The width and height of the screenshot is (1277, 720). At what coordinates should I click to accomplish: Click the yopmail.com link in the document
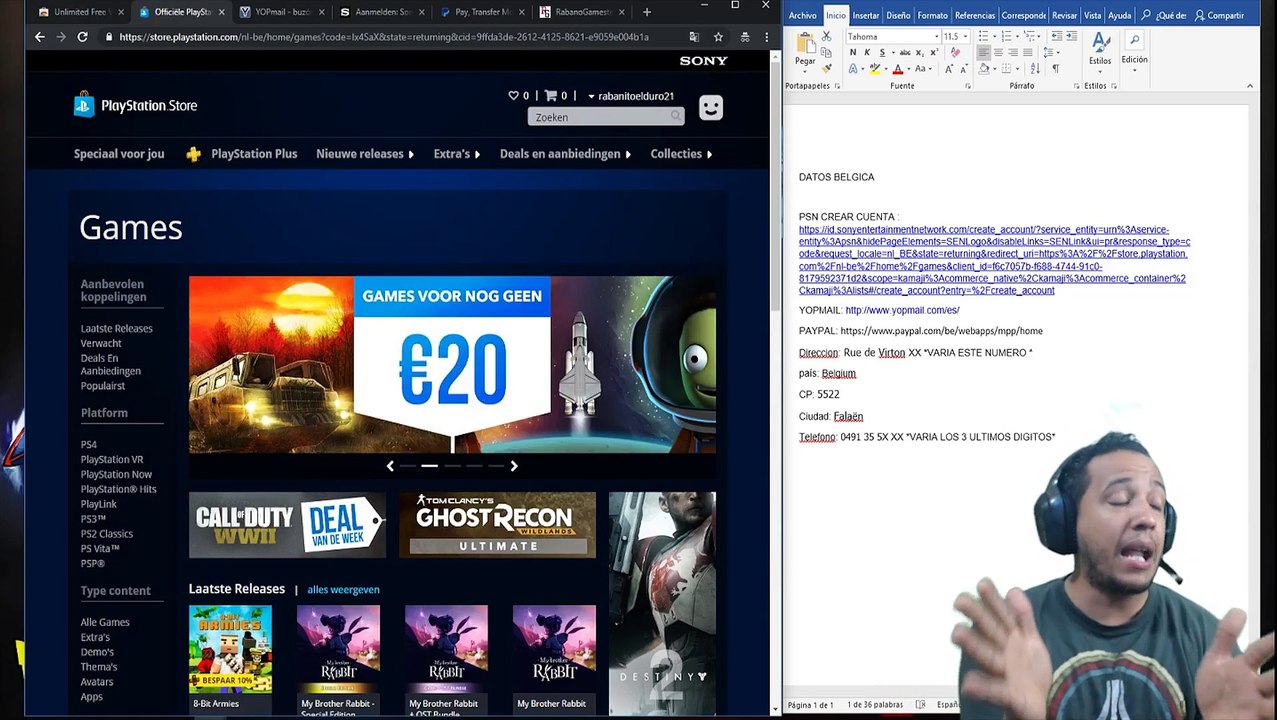pos(902,310)
